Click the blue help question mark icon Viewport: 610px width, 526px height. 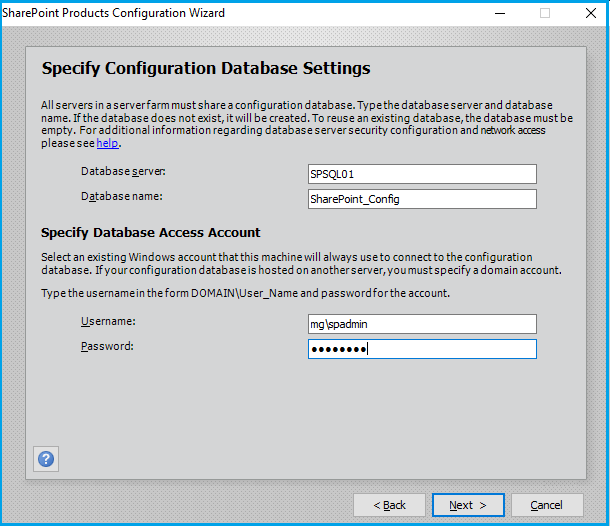(46, 459)
